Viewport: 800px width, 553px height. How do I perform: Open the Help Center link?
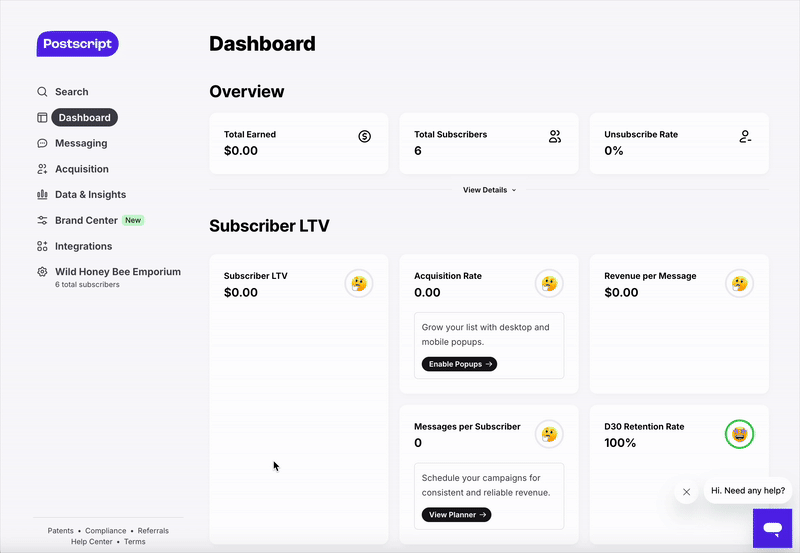(91, 542)
